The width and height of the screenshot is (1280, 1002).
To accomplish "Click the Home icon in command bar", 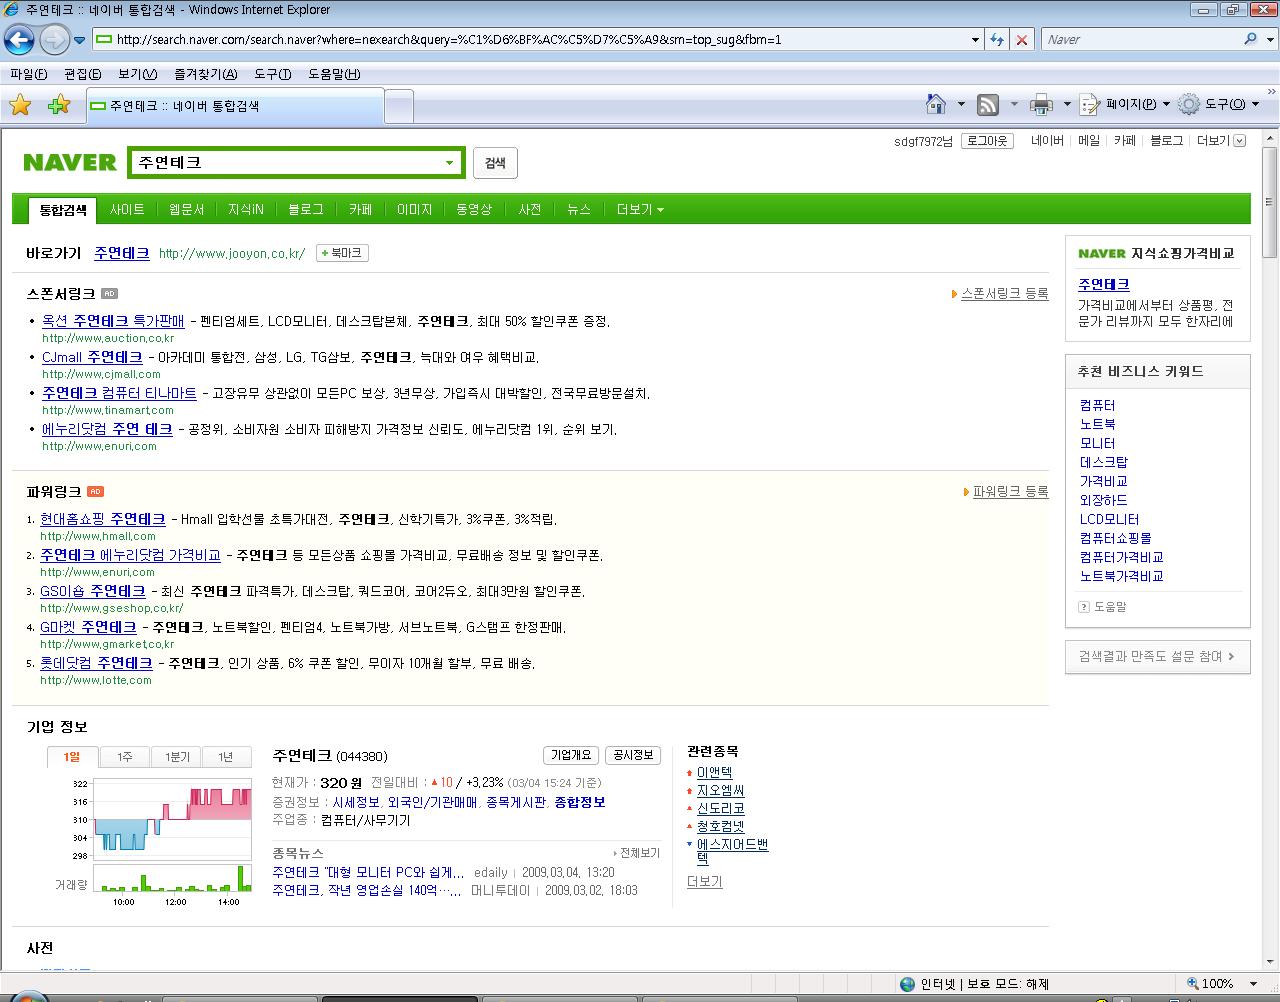I will [936, 104].
